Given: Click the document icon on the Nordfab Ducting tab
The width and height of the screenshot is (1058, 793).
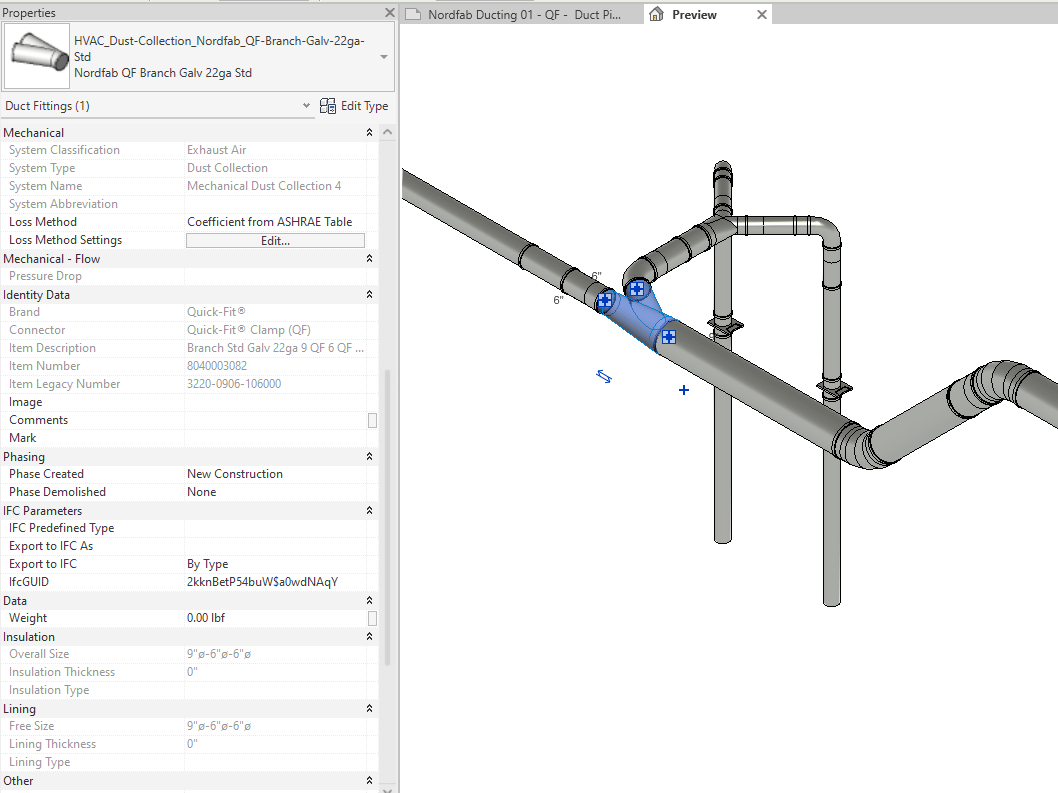Looking at the screenshot, I should (x=412, y=14).
